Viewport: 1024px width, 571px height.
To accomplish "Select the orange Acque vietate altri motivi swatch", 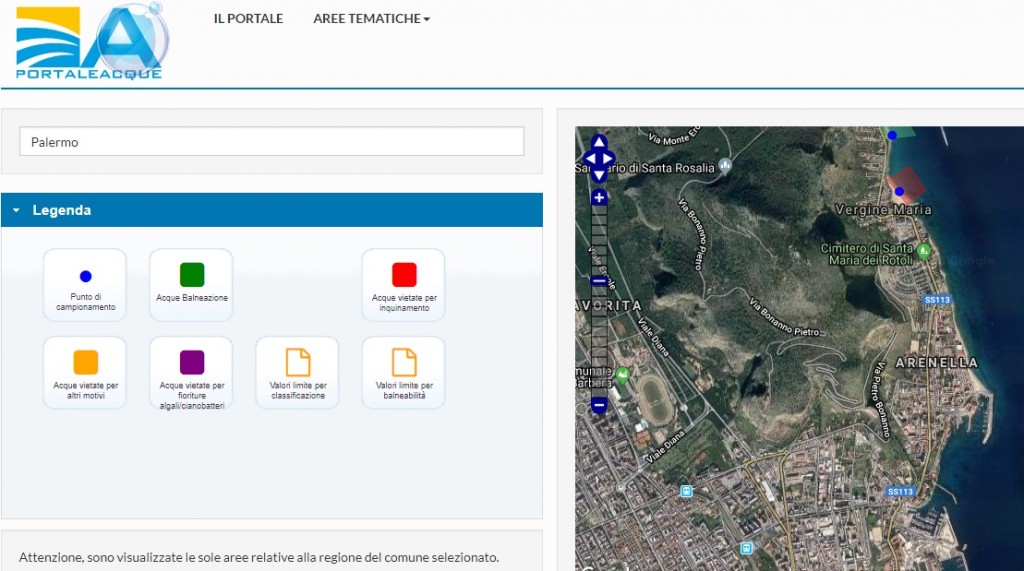I will pos(86,362).
